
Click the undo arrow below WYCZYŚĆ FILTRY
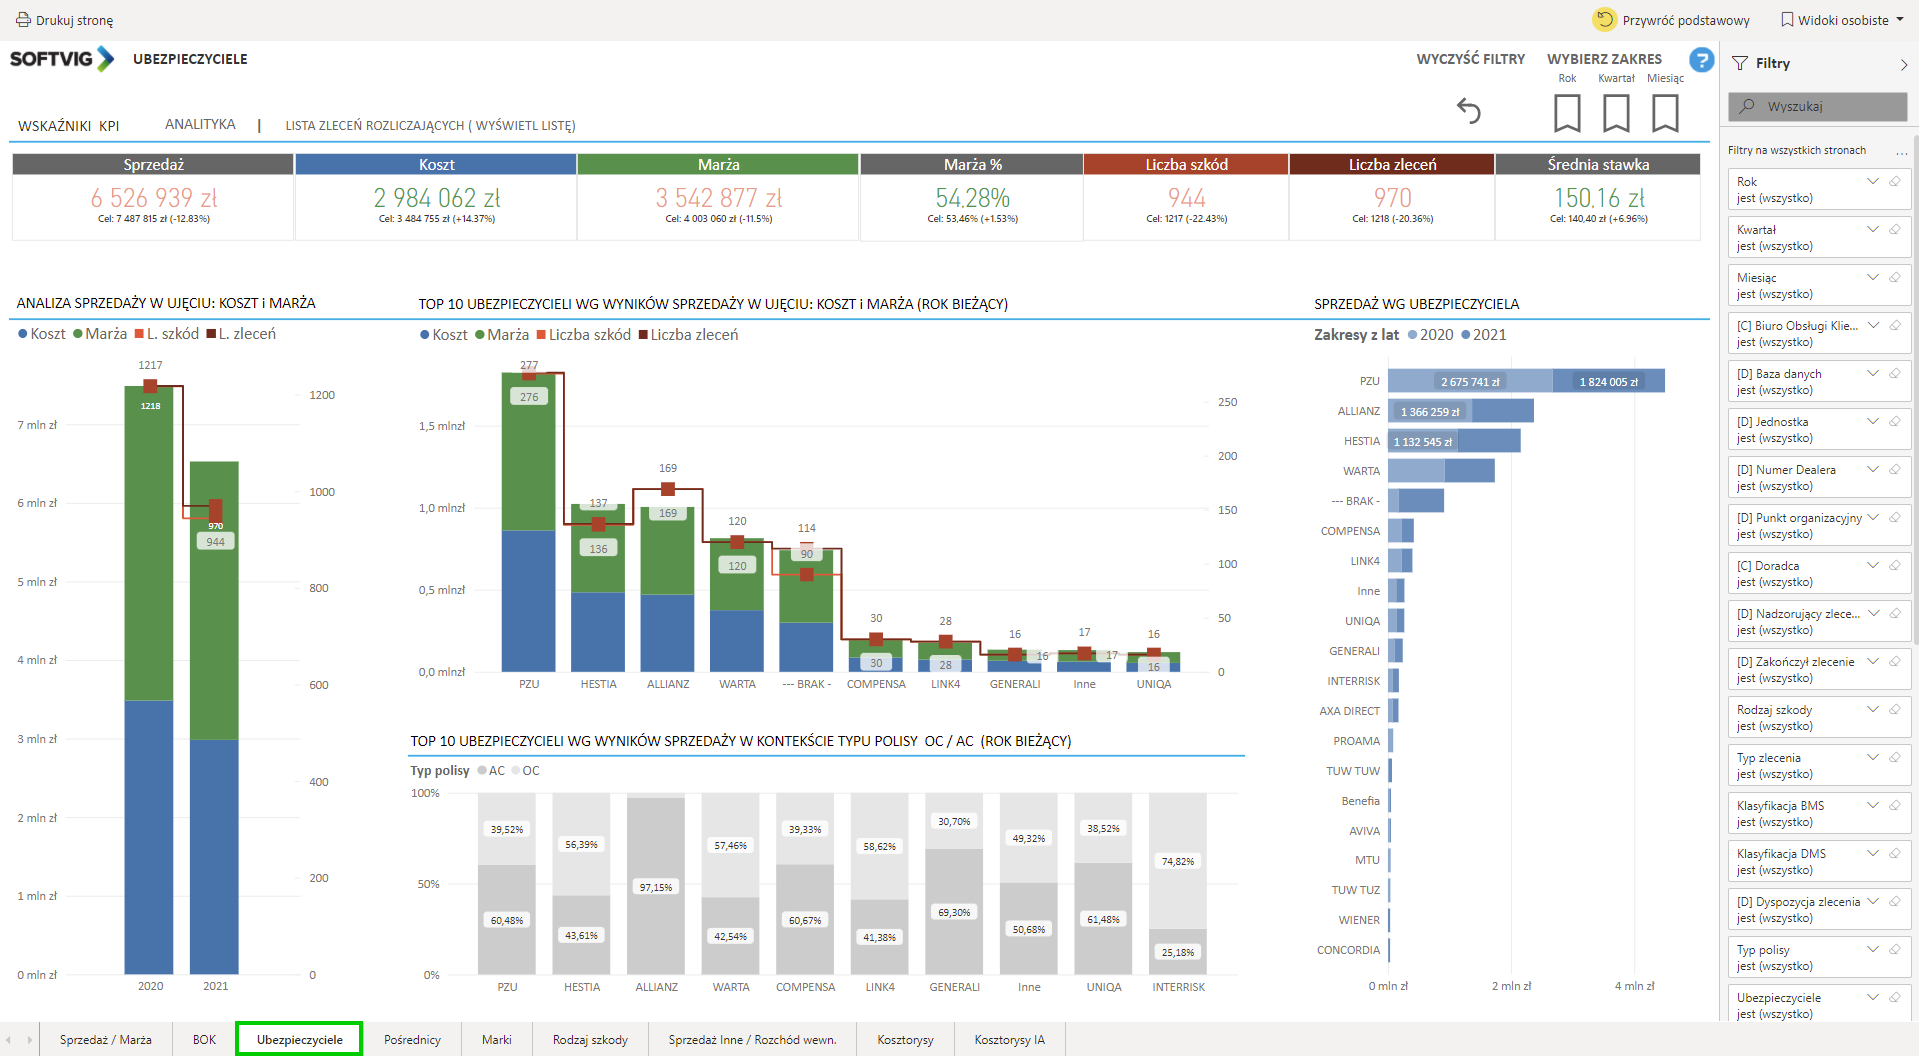tap(1468, 110)
